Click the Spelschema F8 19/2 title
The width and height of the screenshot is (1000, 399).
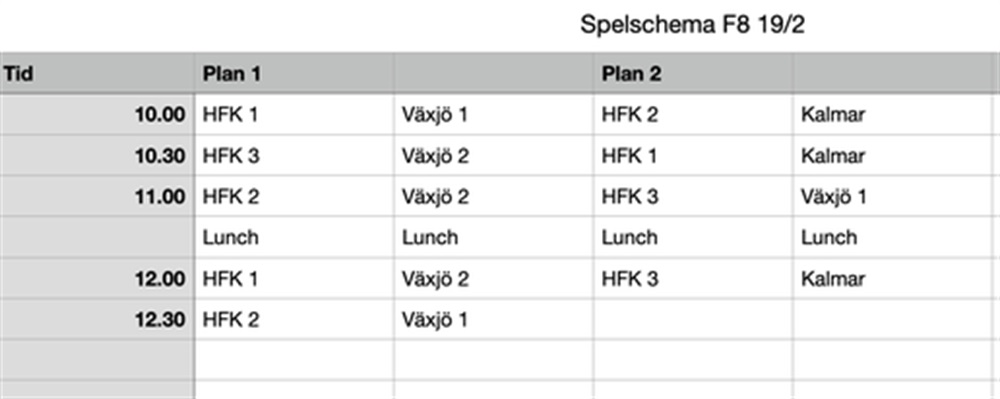point(692,25)
